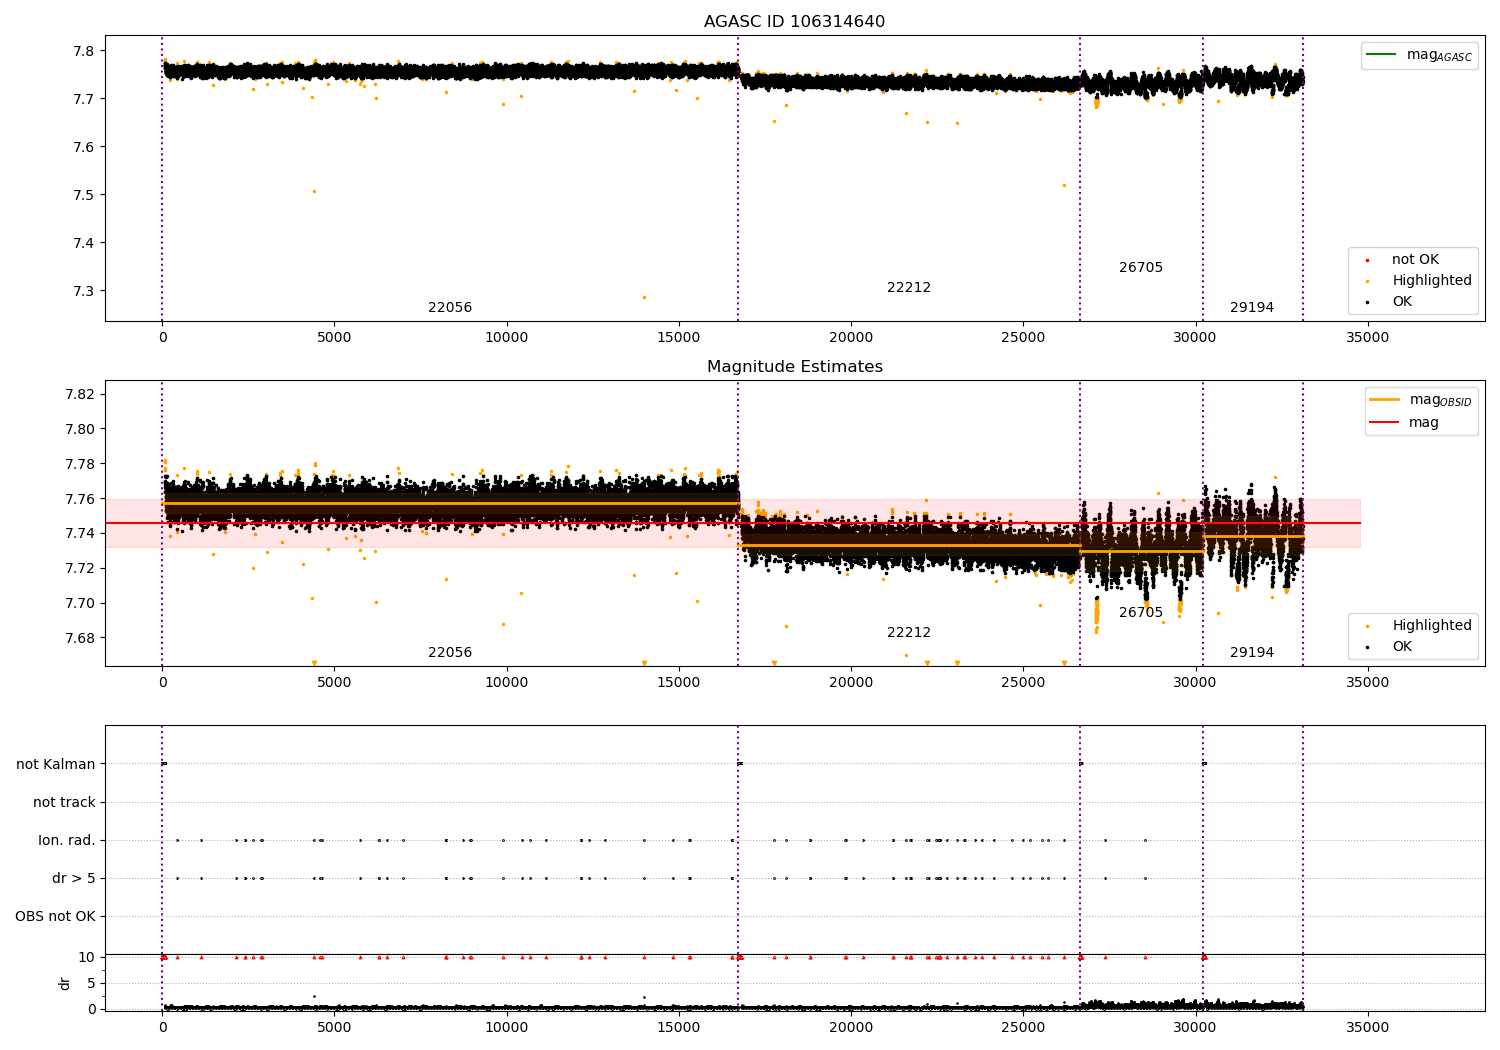Click the "dr > 5" row label

74,878
